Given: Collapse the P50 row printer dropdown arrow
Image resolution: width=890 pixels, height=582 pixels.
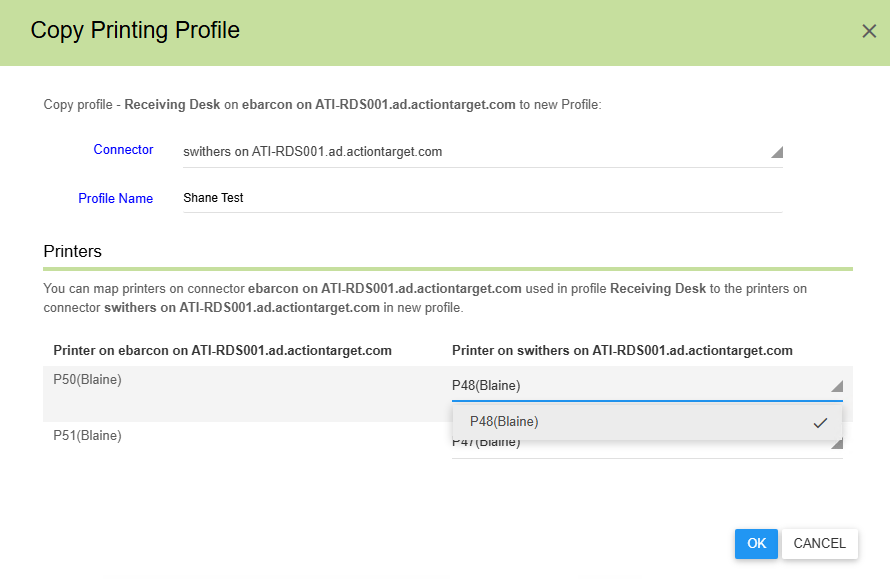Looking at the screenshot, I should (836, 387).
